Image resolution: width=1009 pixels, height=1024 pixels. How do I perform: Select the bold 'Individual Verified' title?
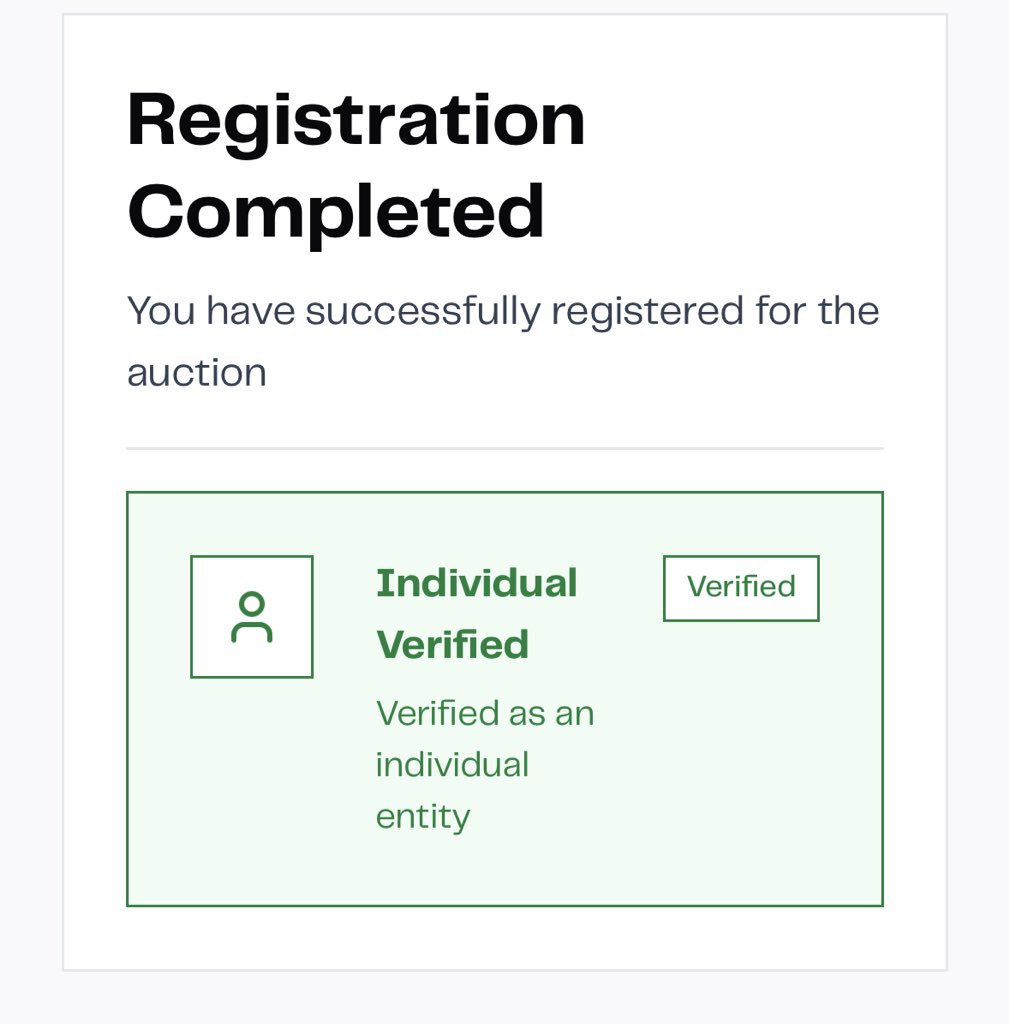[476, 614]
